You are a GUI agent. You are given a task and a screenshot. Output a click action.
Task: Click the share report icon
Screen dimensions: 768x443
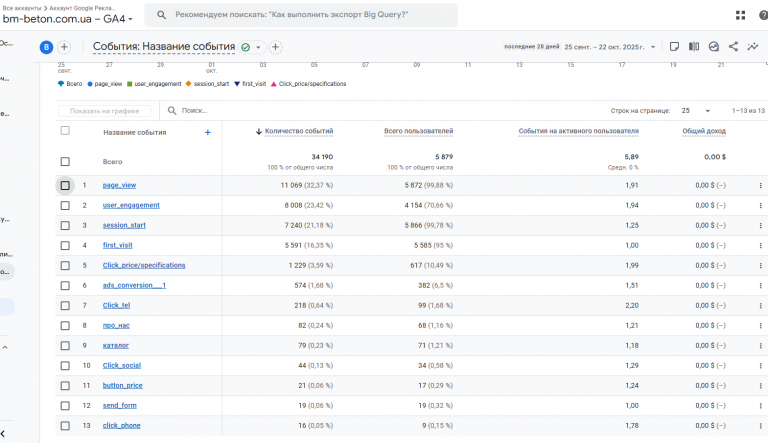[x=733, y=46]
